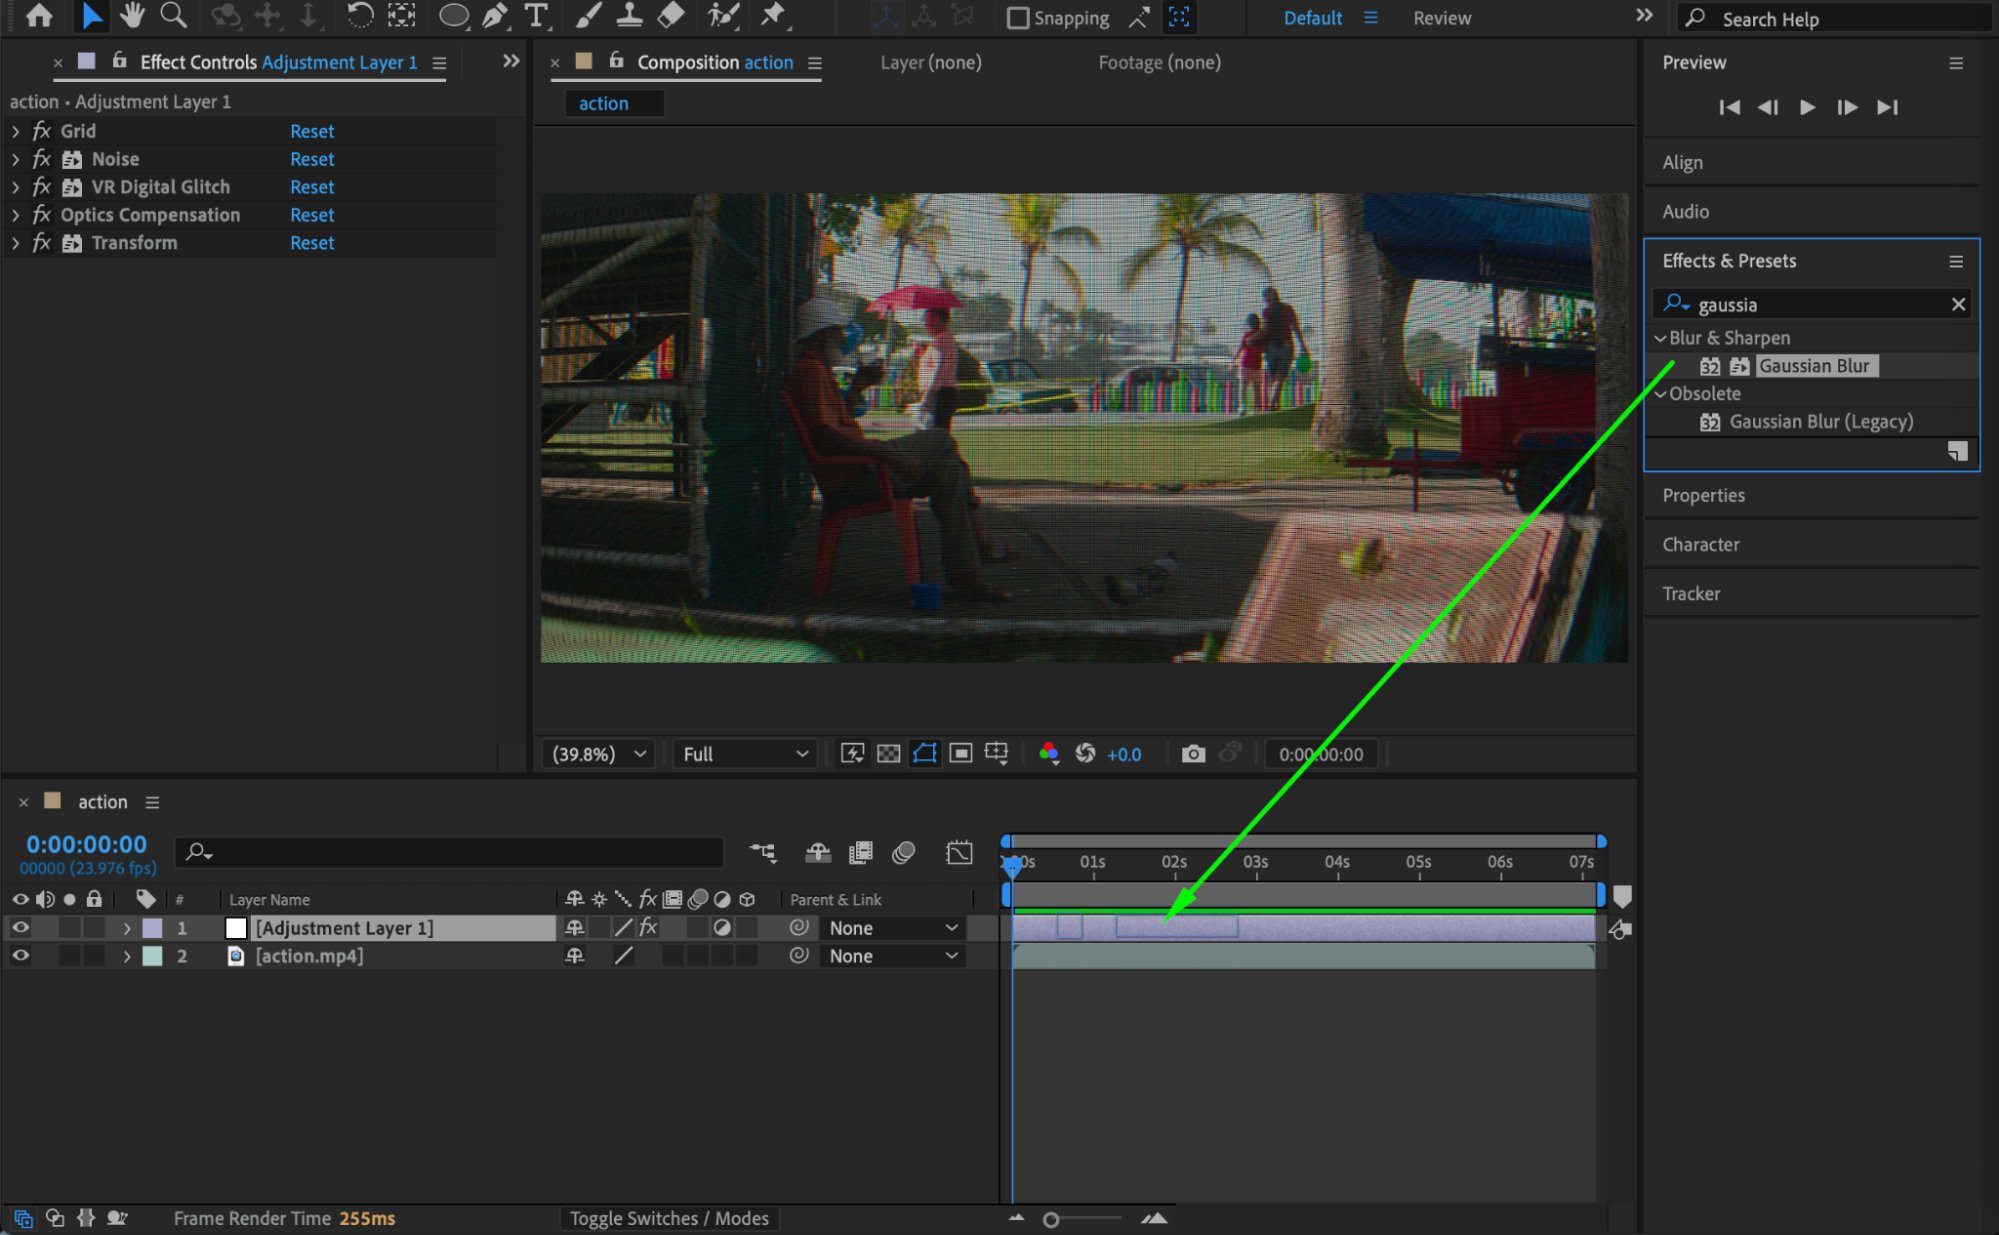Select Gaussian Blur (Legacy) effect

click(x=1821, y=422)
